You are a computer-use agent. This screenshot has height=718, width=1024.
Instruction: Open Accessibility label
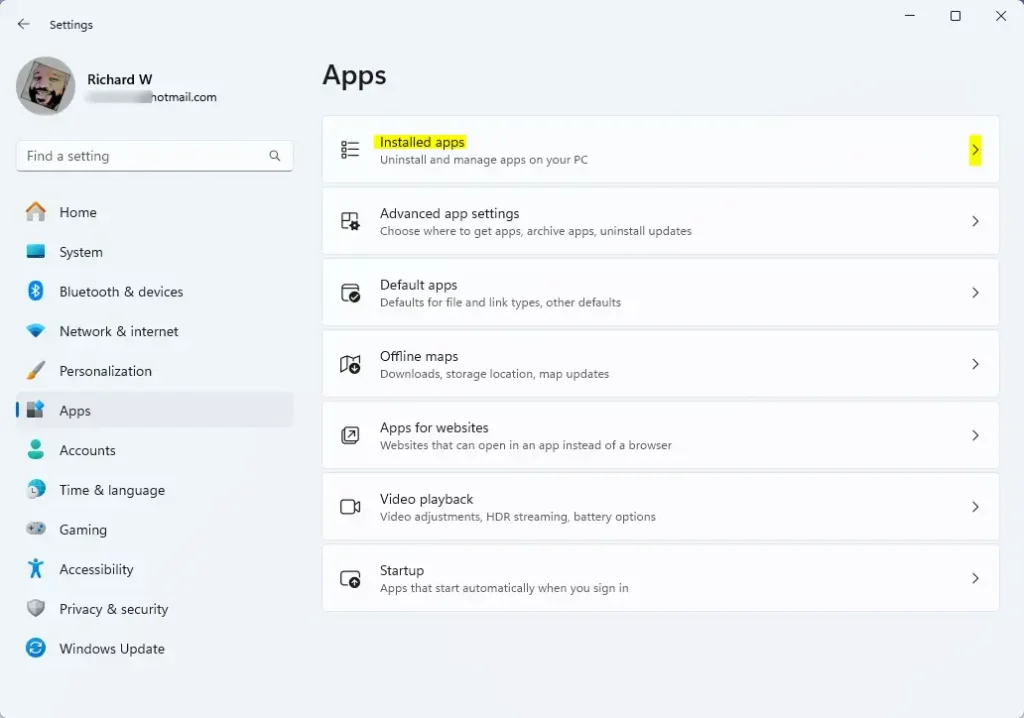tap(96, 569)
